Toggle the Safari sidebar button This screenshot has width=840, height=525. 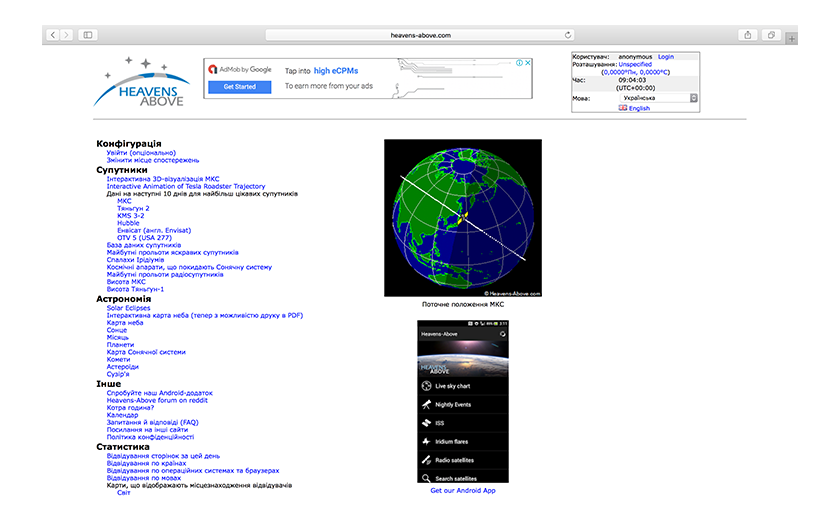[x=88, y=35]
